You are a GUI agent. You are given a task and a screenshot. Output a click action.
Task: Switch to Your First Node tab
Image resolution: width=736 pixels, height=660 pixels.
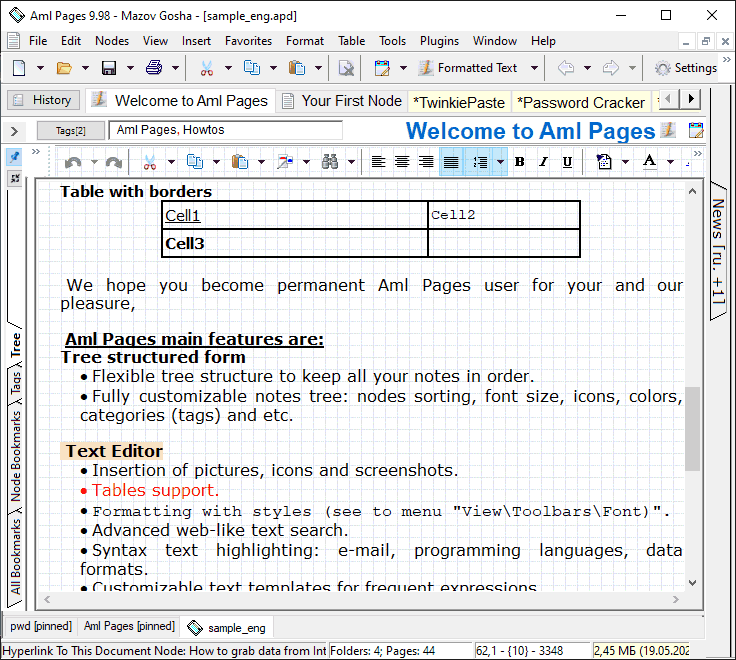point(342,101)
